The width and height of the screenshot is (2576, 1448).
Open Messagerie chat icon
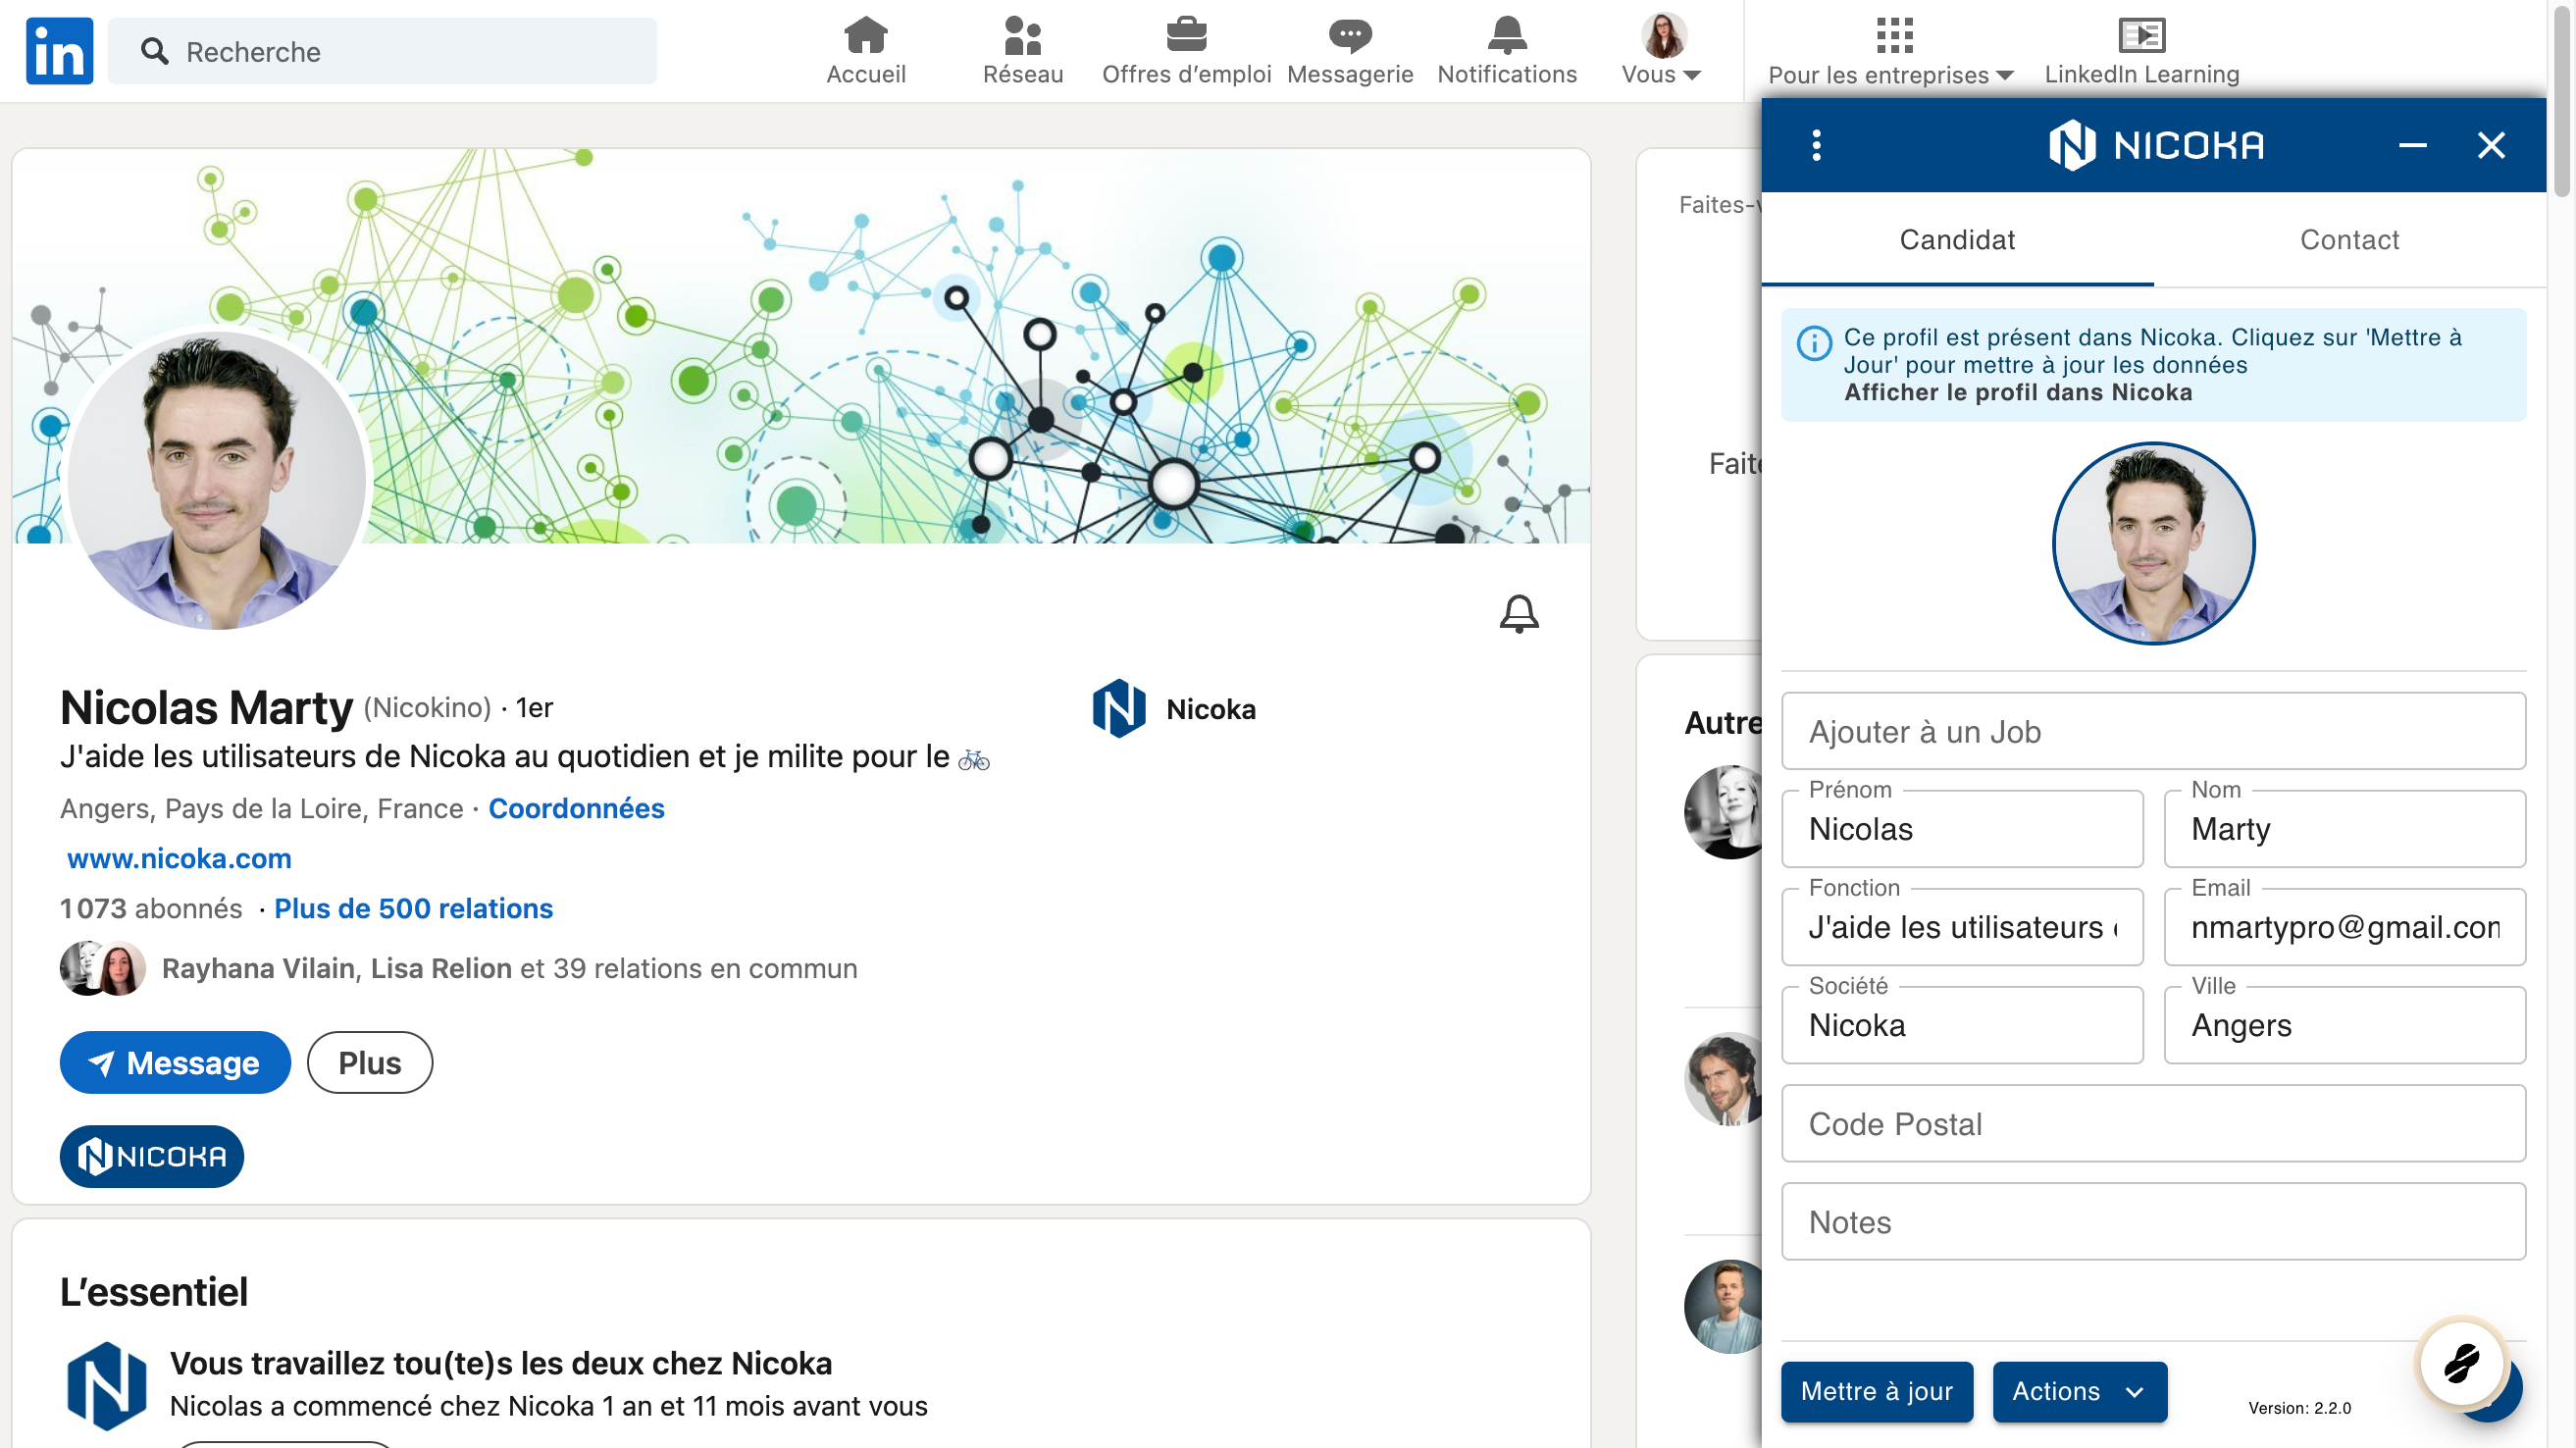coord(1349,36)
